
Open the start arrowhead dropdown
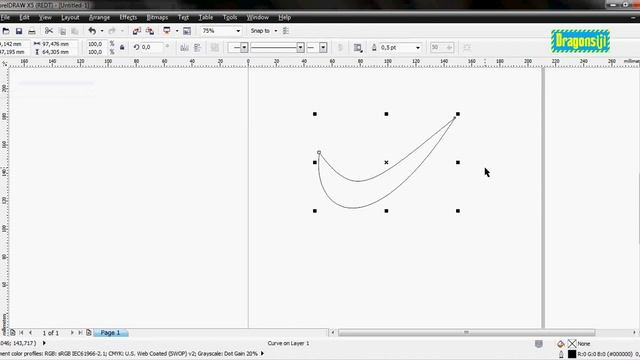[x=244, y=48]
